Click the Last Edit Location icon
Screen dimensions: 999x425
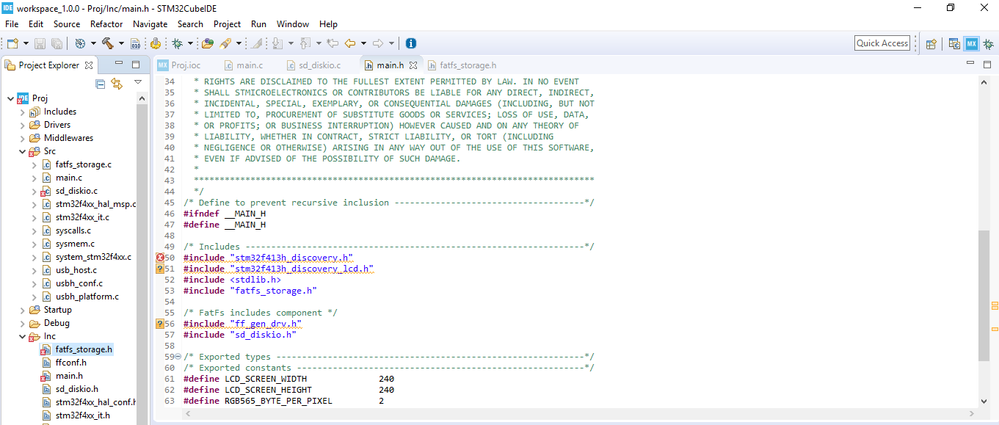coord(332,43)
